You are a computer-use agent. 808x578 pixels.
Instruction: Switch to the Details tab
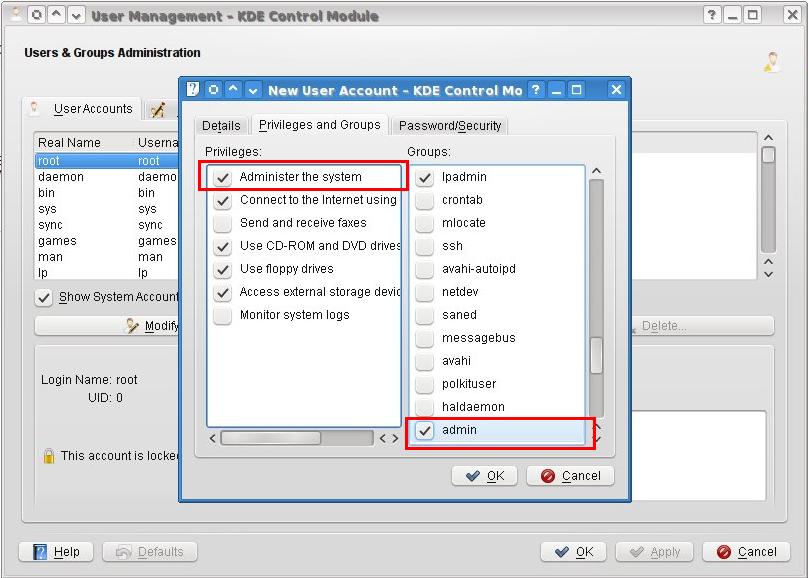[221, 126]
